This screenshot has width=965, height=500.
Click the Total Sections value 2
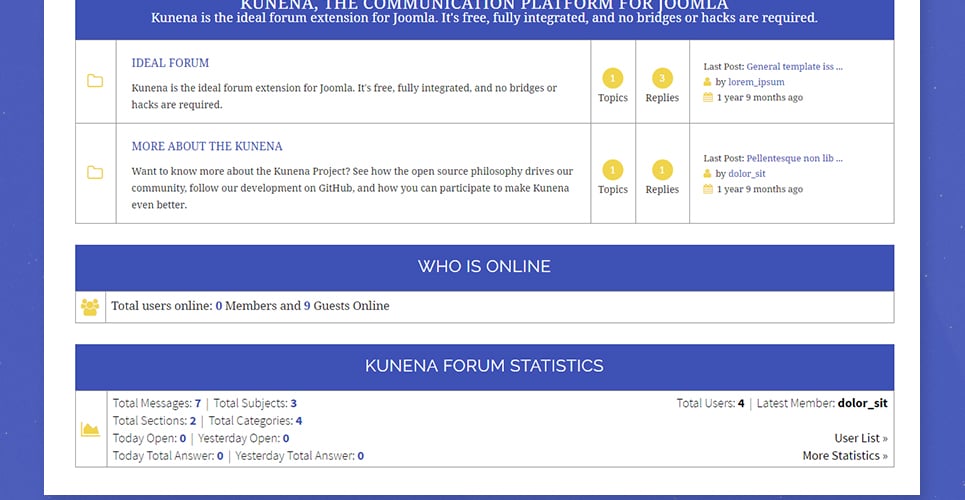[193, 421]
